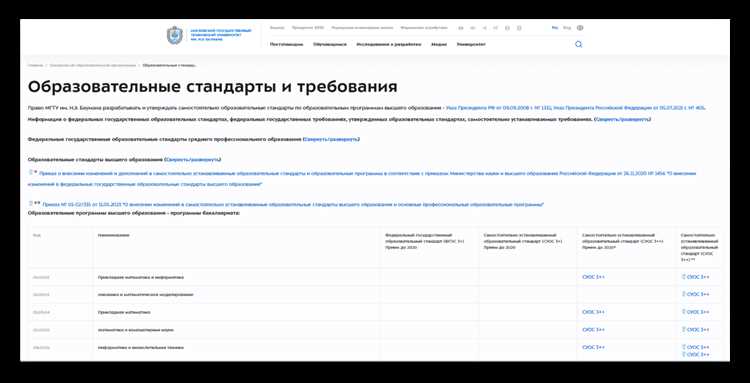This screenshot has height=383, width=750.
Task: Click the row name Механика и математическое моделирование
Action: (145, 295)
